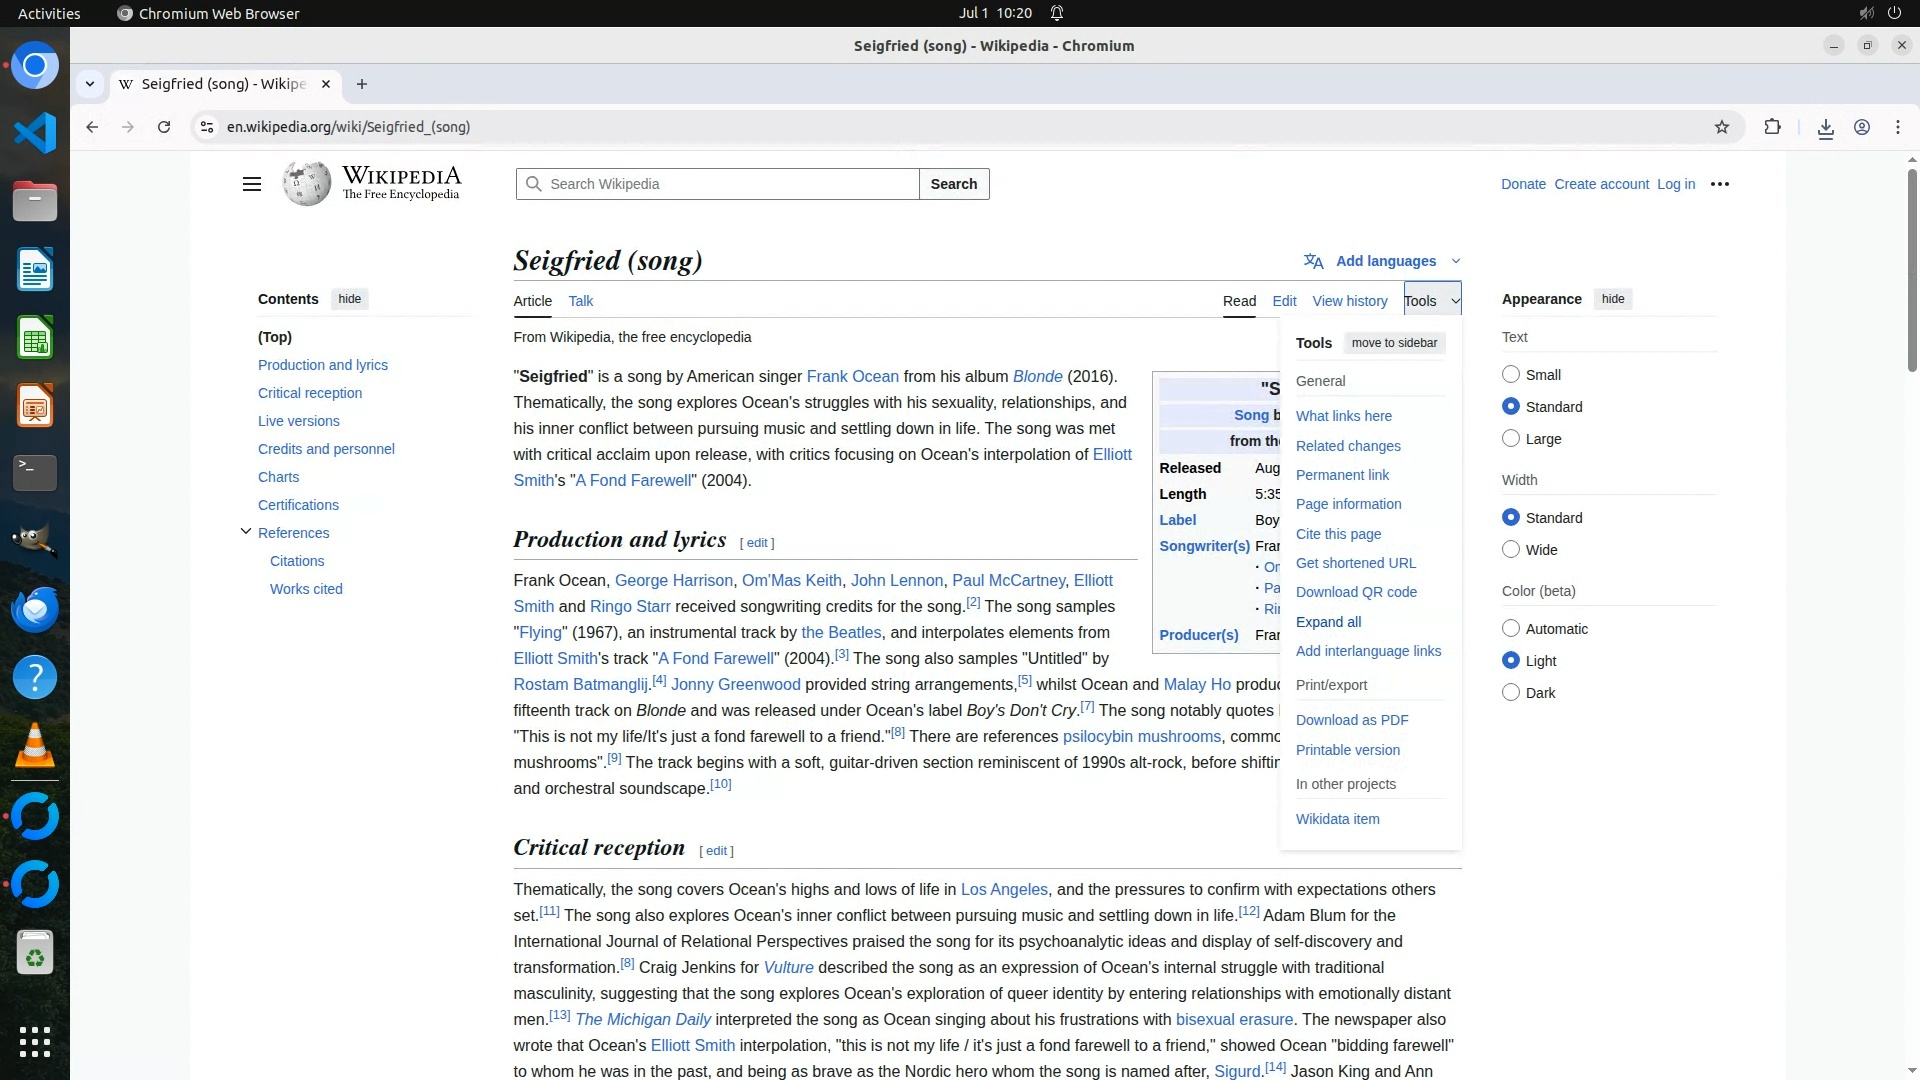Enable Dark color mode
This screenshot has width=1920, height=1080.
pos(1510,693)
